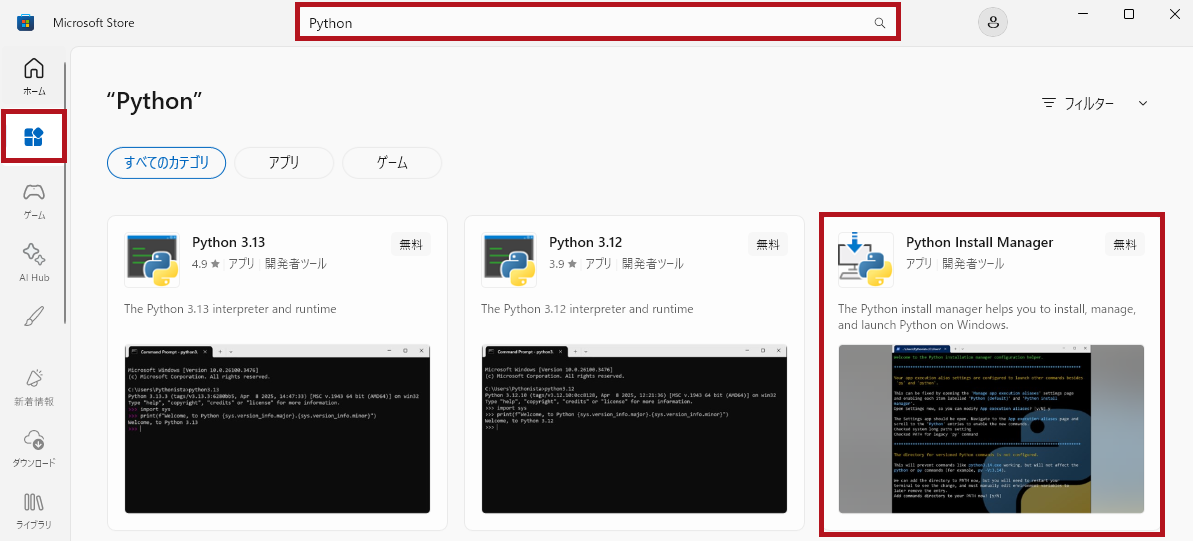Expand the フィルター (Filter) dropdown
Screen dimensions: 1193x541
(x=1095, y=103)
